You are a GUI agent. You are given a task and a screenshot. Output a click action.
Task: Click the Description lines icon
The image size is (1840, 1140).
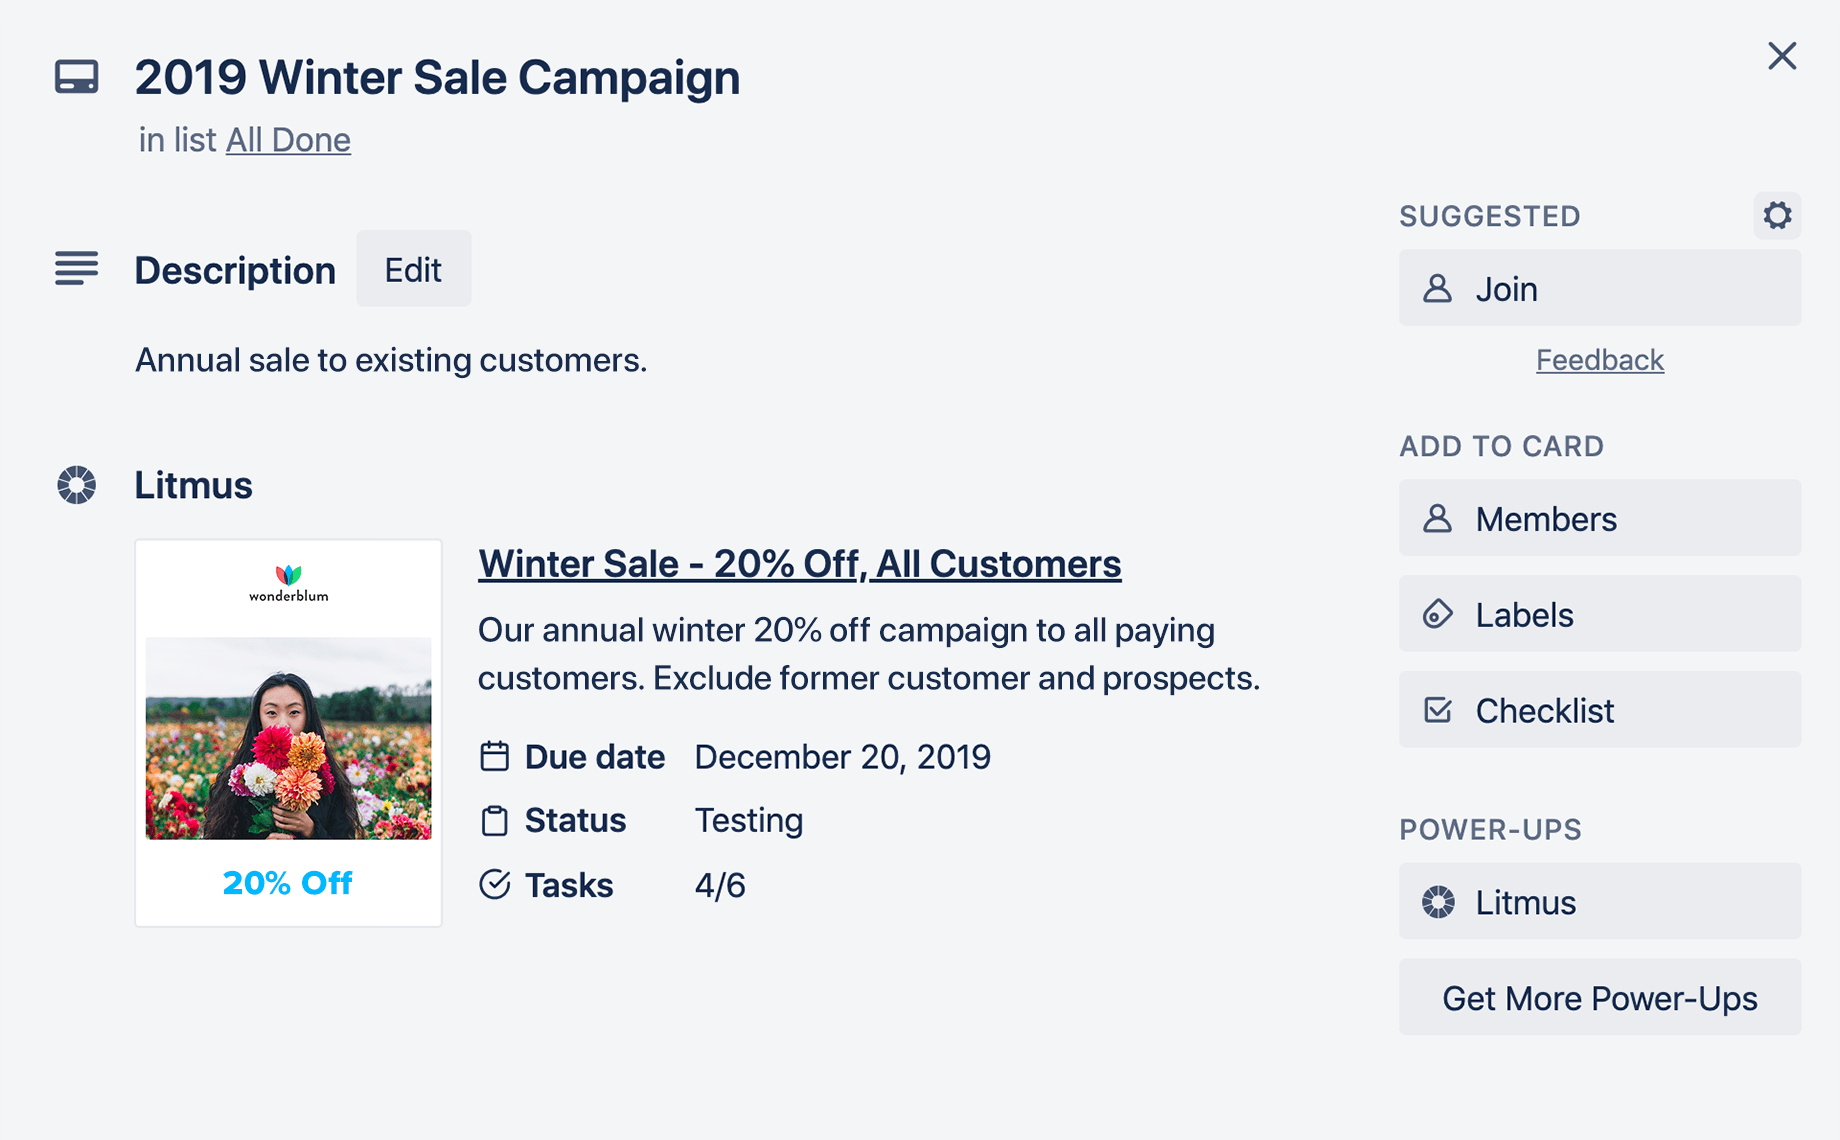[76, 269]
